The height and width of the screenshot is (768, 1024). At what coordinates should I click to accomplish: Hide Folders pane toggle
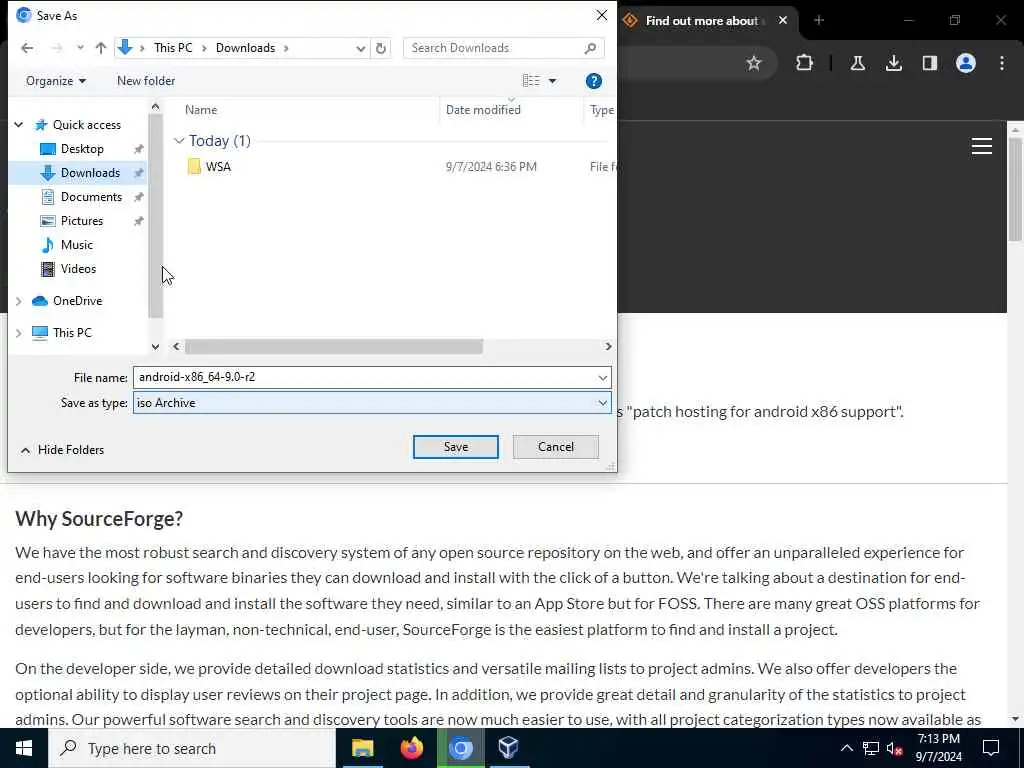click(62, 450)
